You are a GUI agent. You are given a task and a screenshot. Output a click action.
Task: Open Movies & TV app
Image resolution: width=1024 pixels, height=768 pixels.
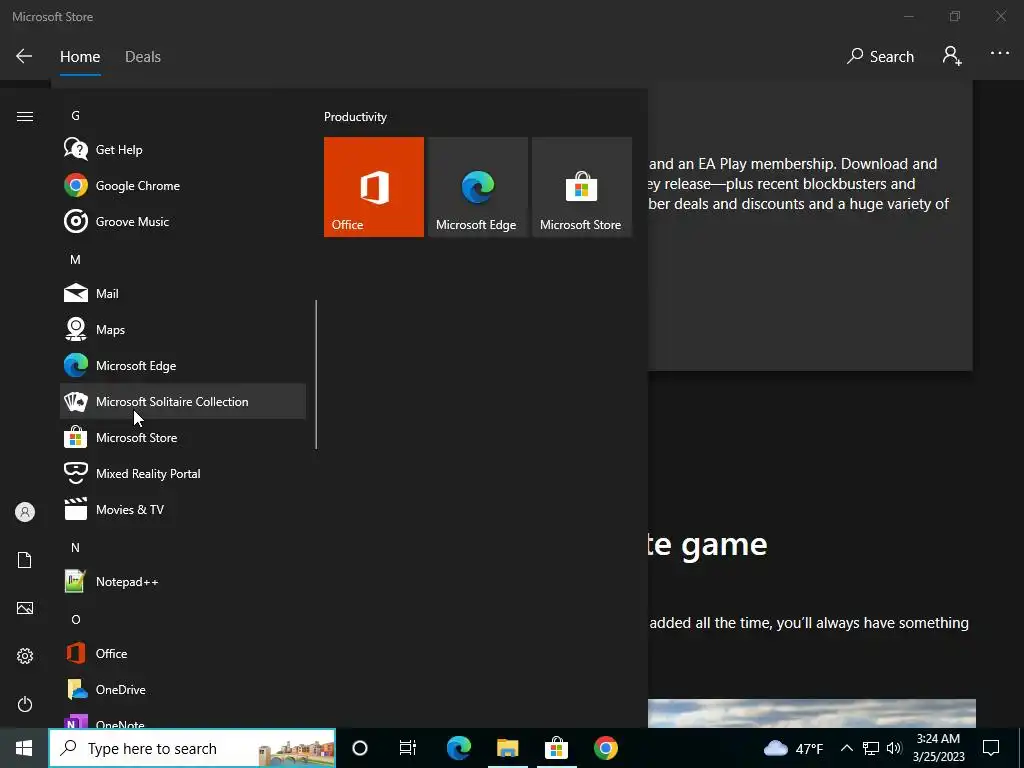coord(183,509)
